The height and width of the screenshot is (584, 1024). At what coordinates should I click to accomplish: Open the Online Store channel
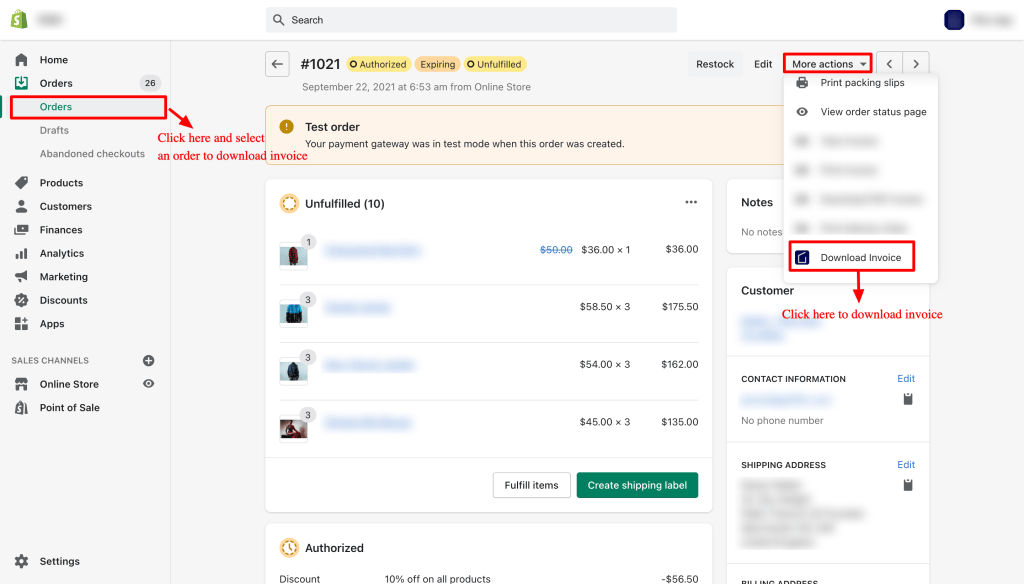[x=69, y=384]
